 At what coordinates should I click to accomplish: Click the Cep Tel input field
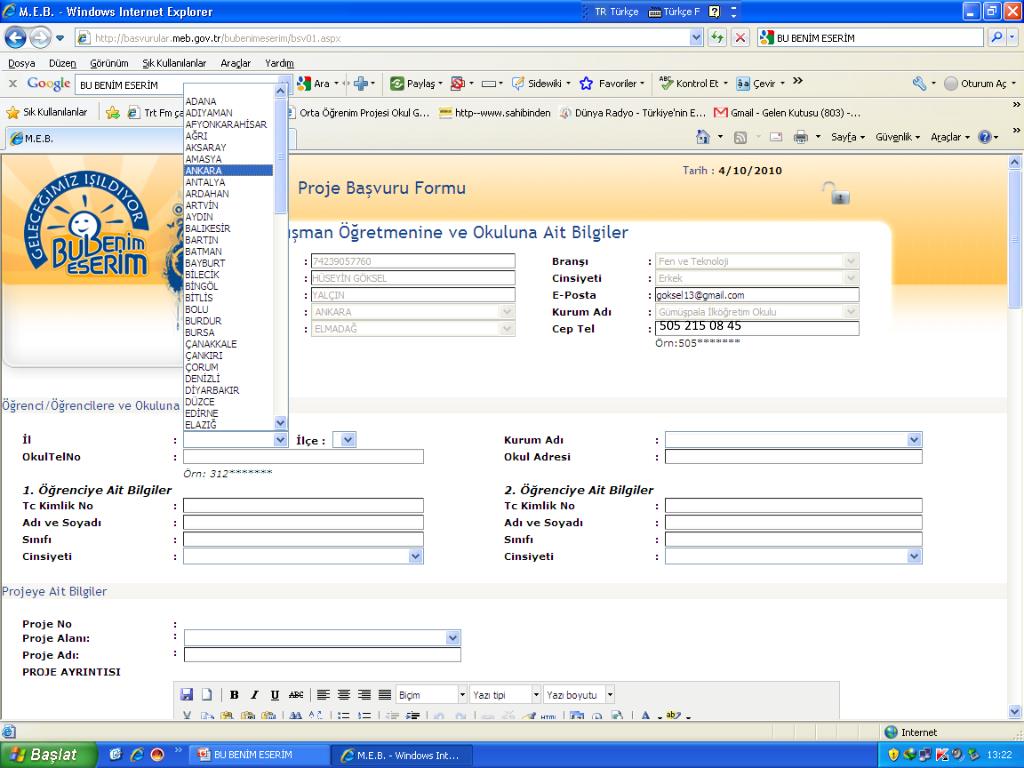click(x=757, y=328)
